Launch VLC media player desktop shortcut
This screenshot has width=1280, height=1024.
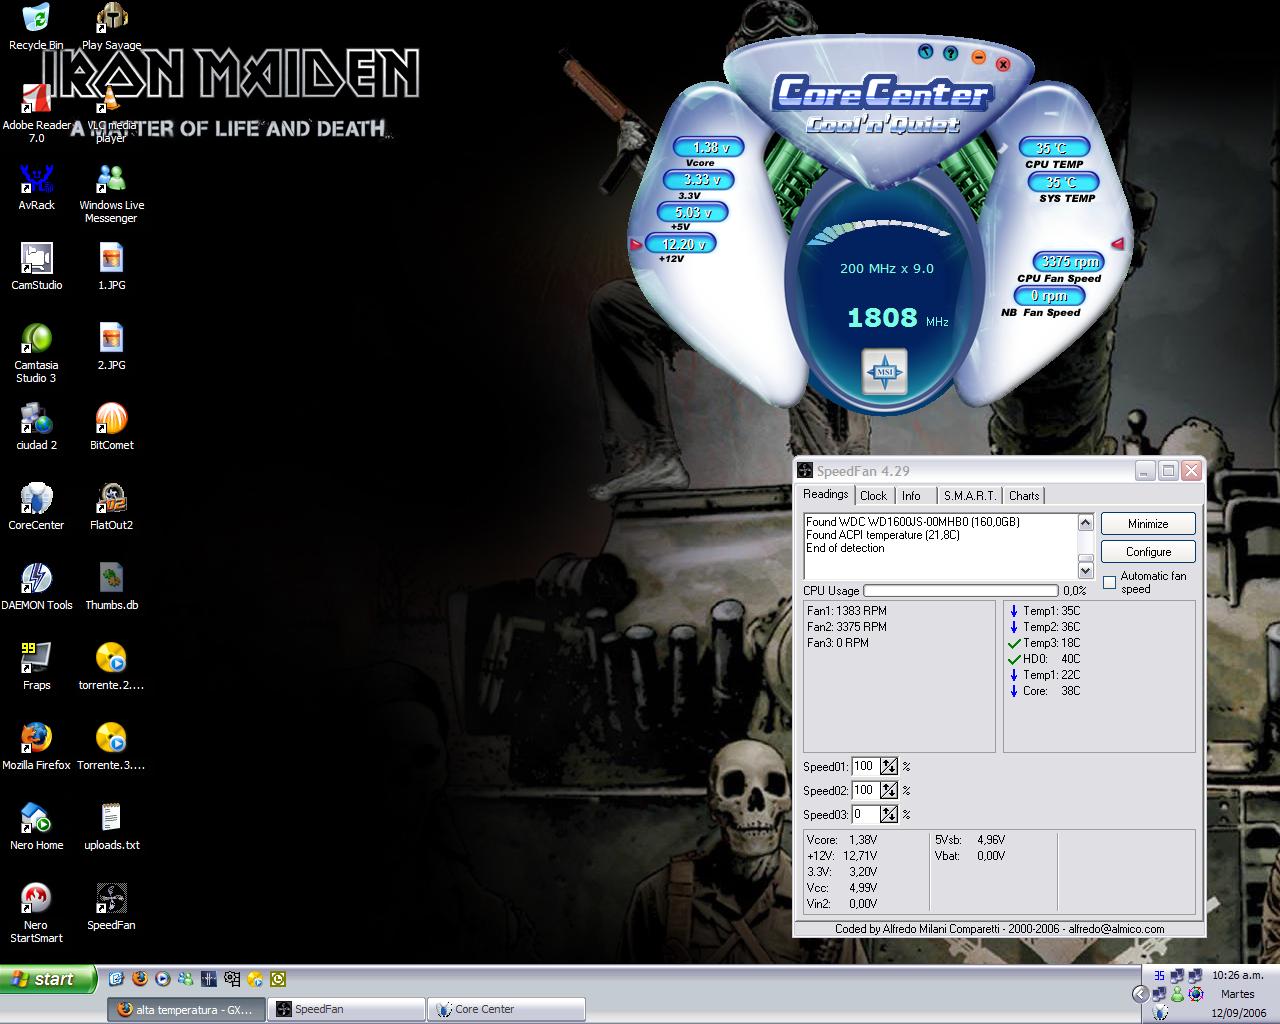click(111, 113)
